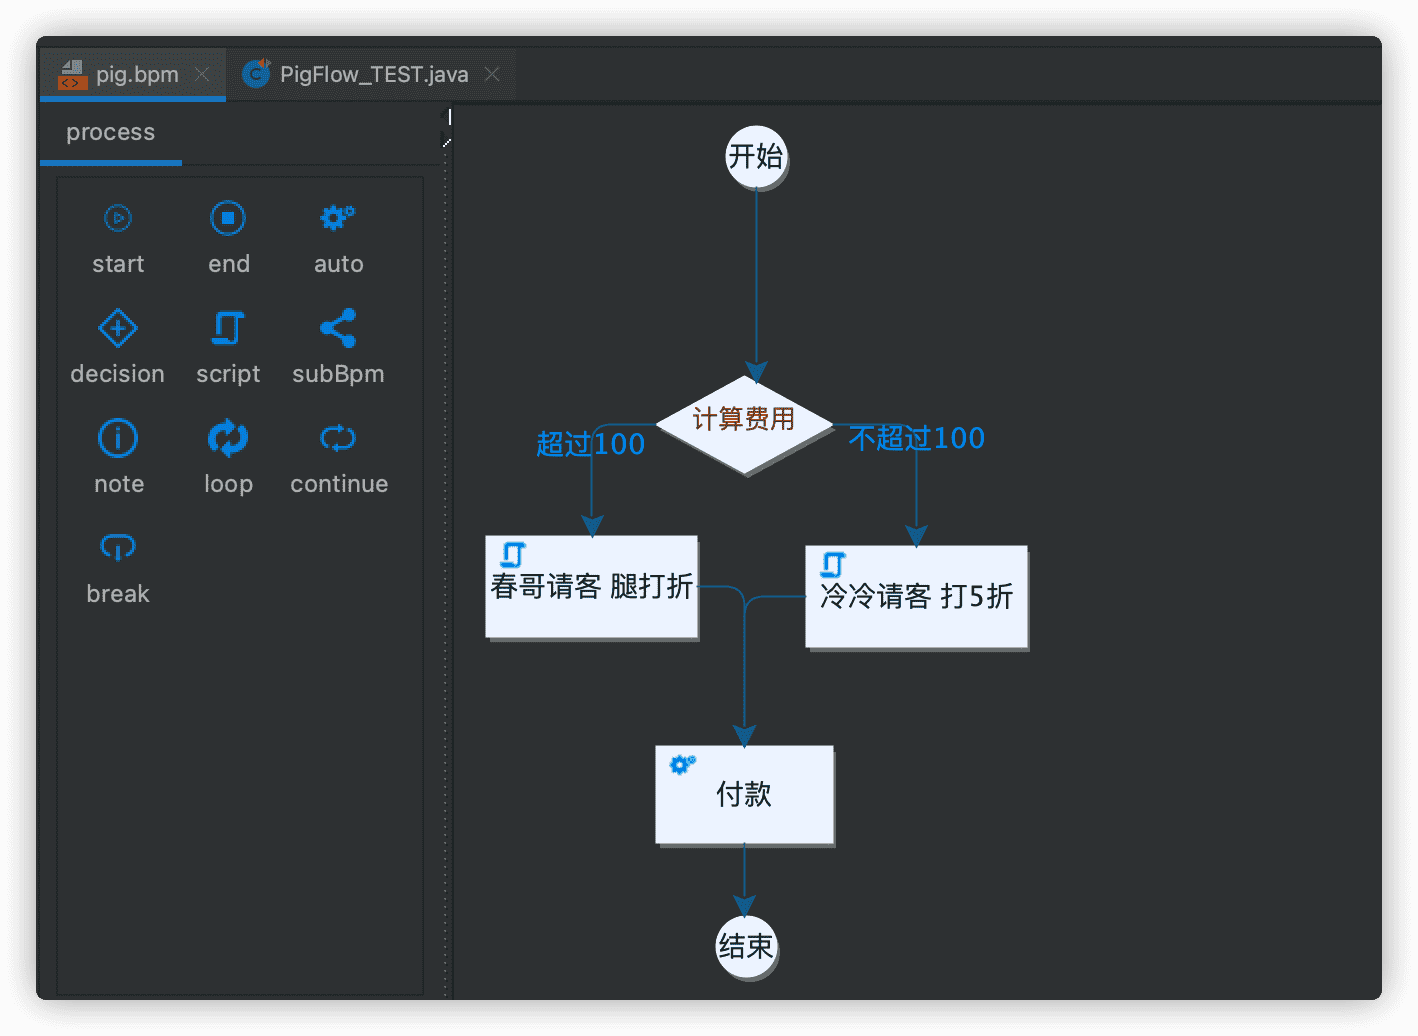Select the 计算费用 decision node
Viewport: 1418px width, 1036px height.
744,421
